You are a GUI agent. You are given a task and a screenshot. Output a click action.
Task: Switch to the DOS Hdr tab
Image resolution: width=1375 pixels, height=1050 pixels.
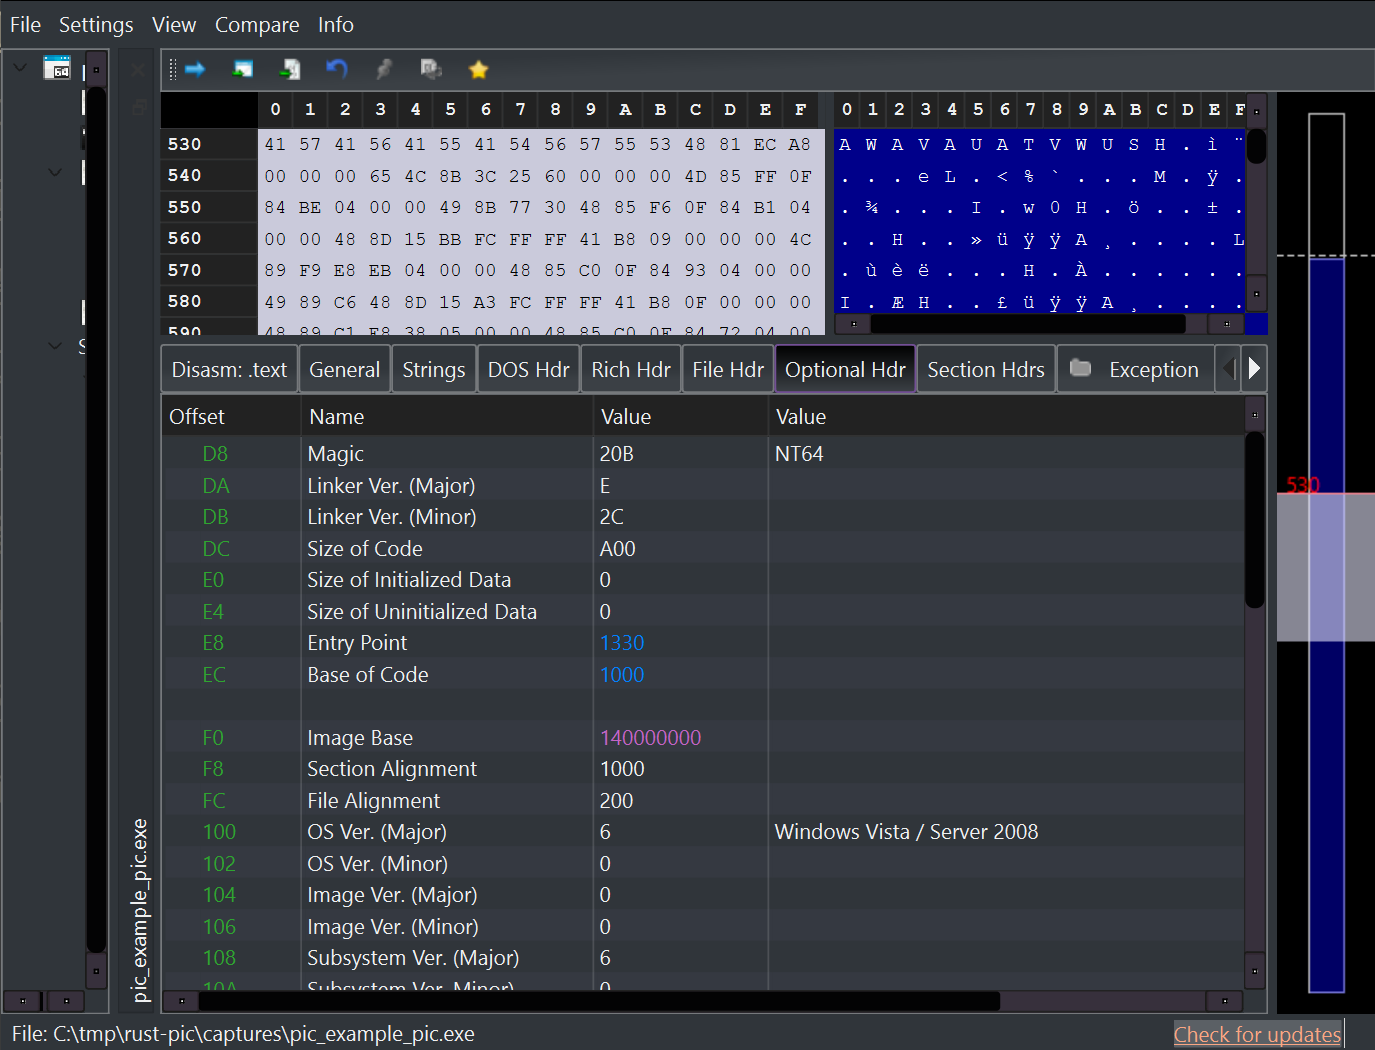click(529, 370)
